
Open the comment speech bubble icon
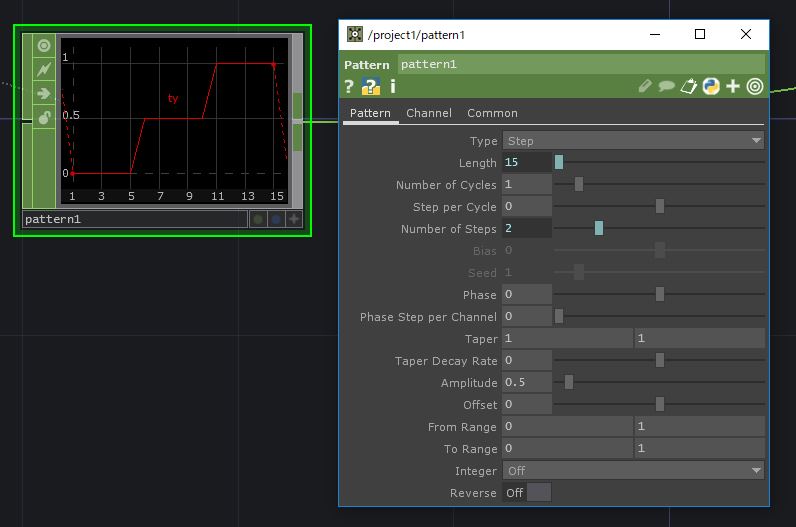pyautogui.click(x=666, y=86)
